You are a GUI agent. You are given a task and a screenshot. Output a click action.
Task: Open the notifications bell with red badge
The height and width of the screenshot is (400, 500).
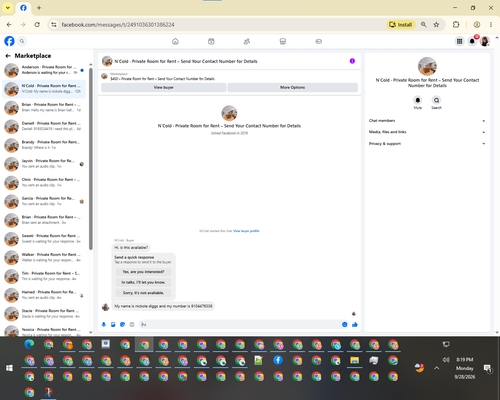[472, 41]
